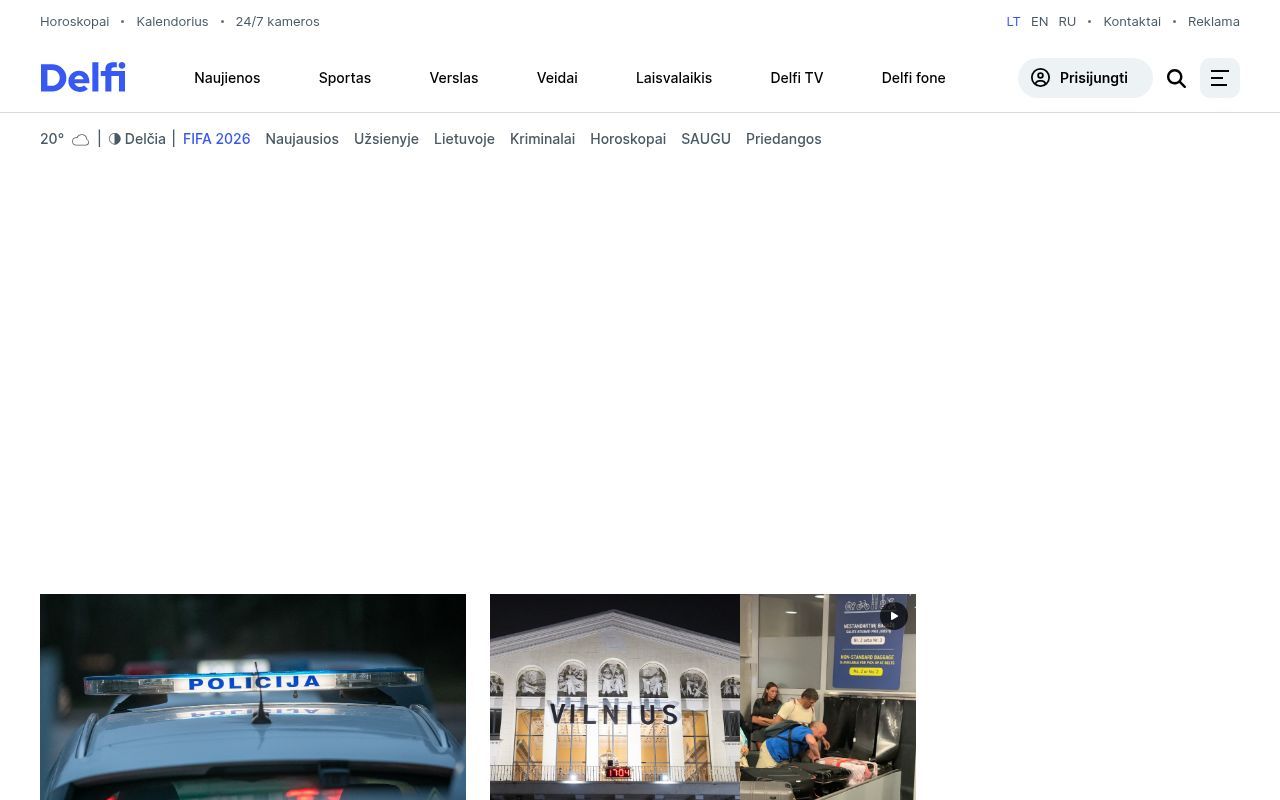
Task: Open the Veidai menu item
Action: tap(557, 78)
